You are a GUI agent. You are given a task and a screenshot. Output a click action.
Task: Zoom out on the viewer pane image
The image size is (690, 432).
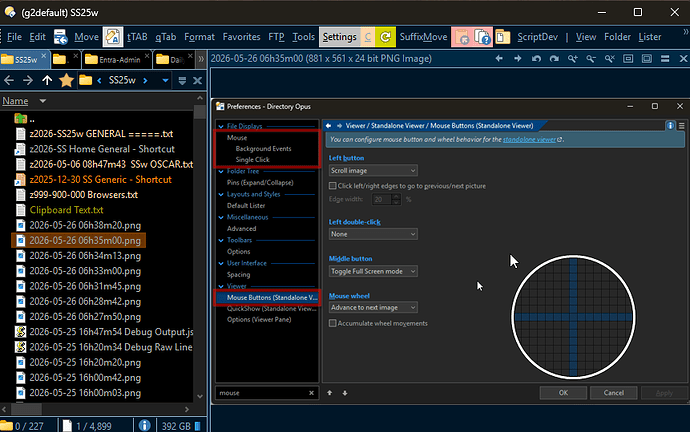point(591,59)
